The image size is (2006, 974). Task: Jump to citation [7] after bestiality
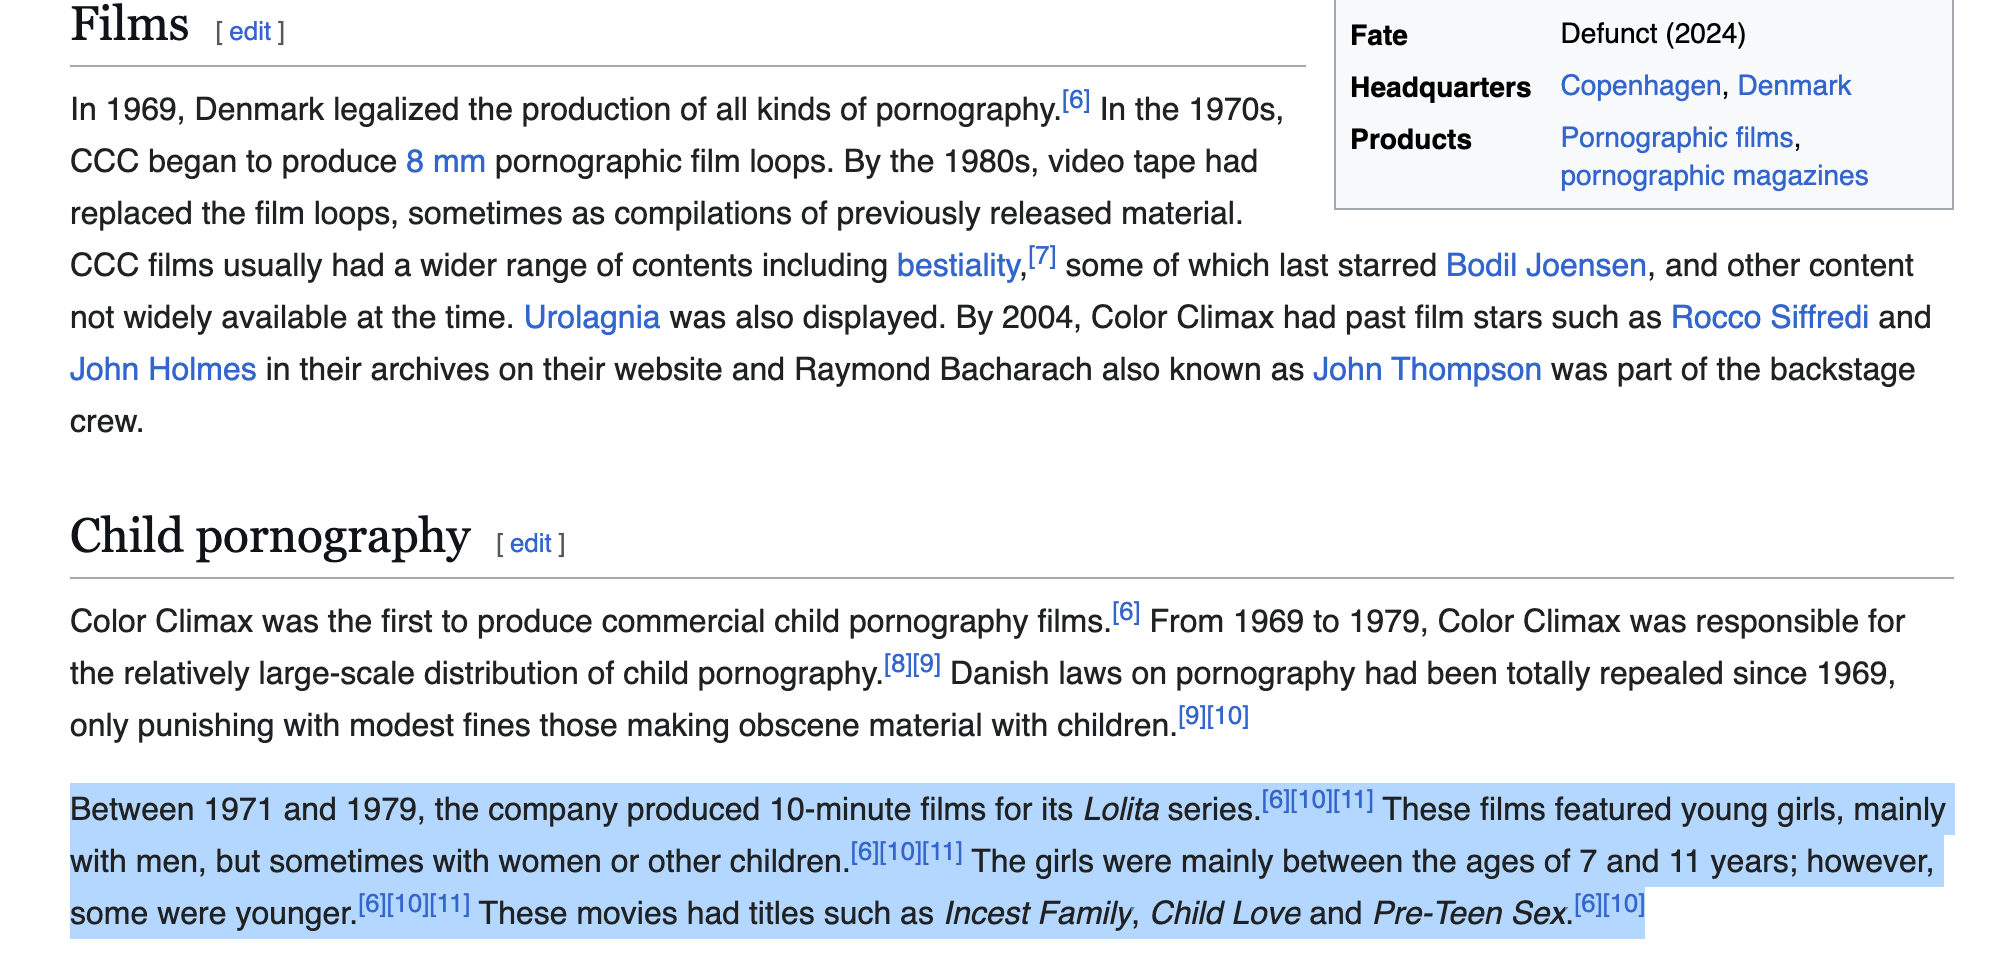(1042, 256)
